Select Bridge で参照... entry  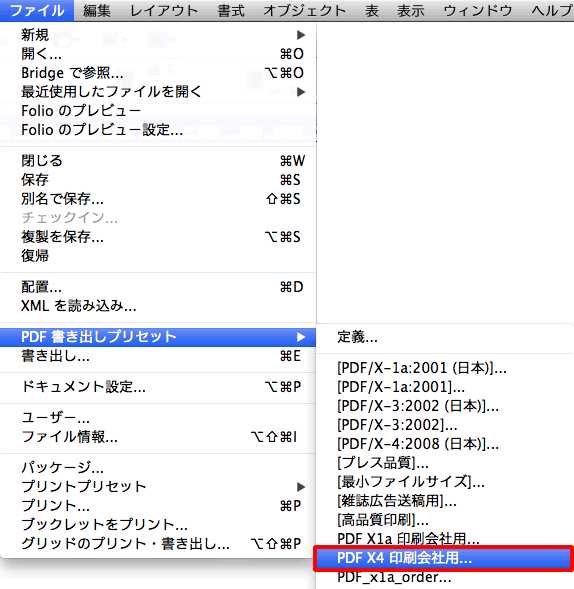click(158, 73)
